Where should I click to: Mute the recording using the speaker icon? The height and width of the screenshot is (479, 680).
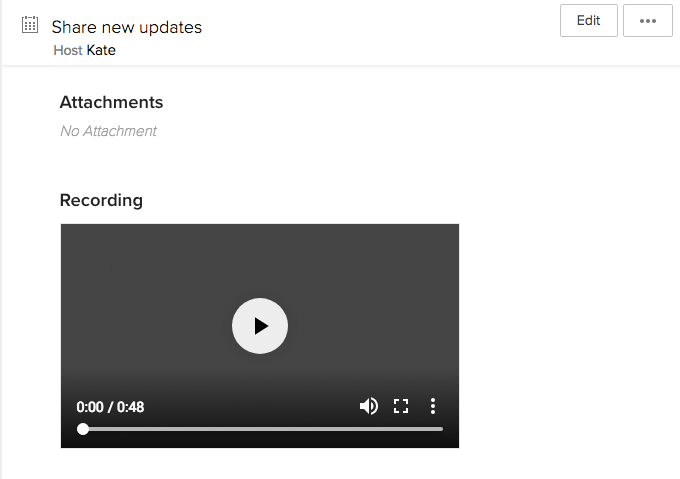pyautogui.click(x=369, y=406)
